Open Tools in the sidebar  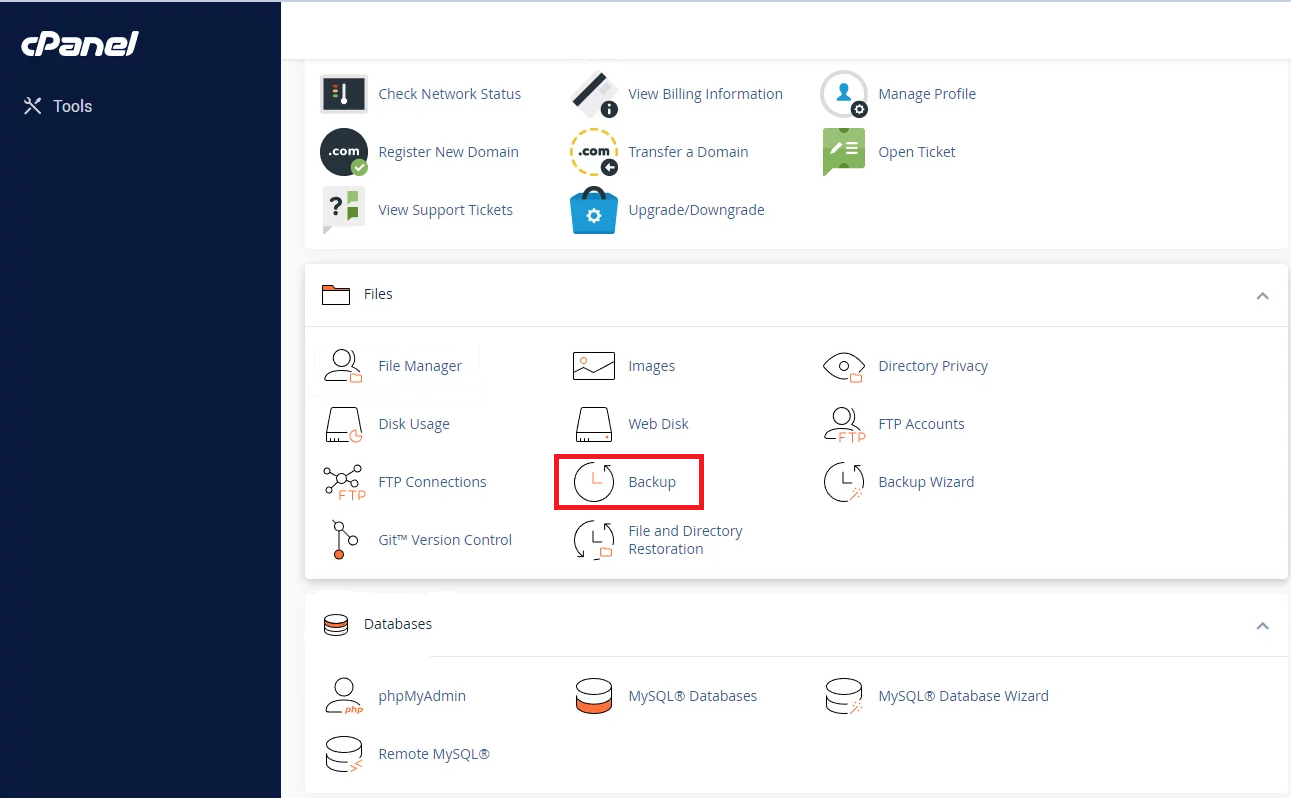click(58, 106)
